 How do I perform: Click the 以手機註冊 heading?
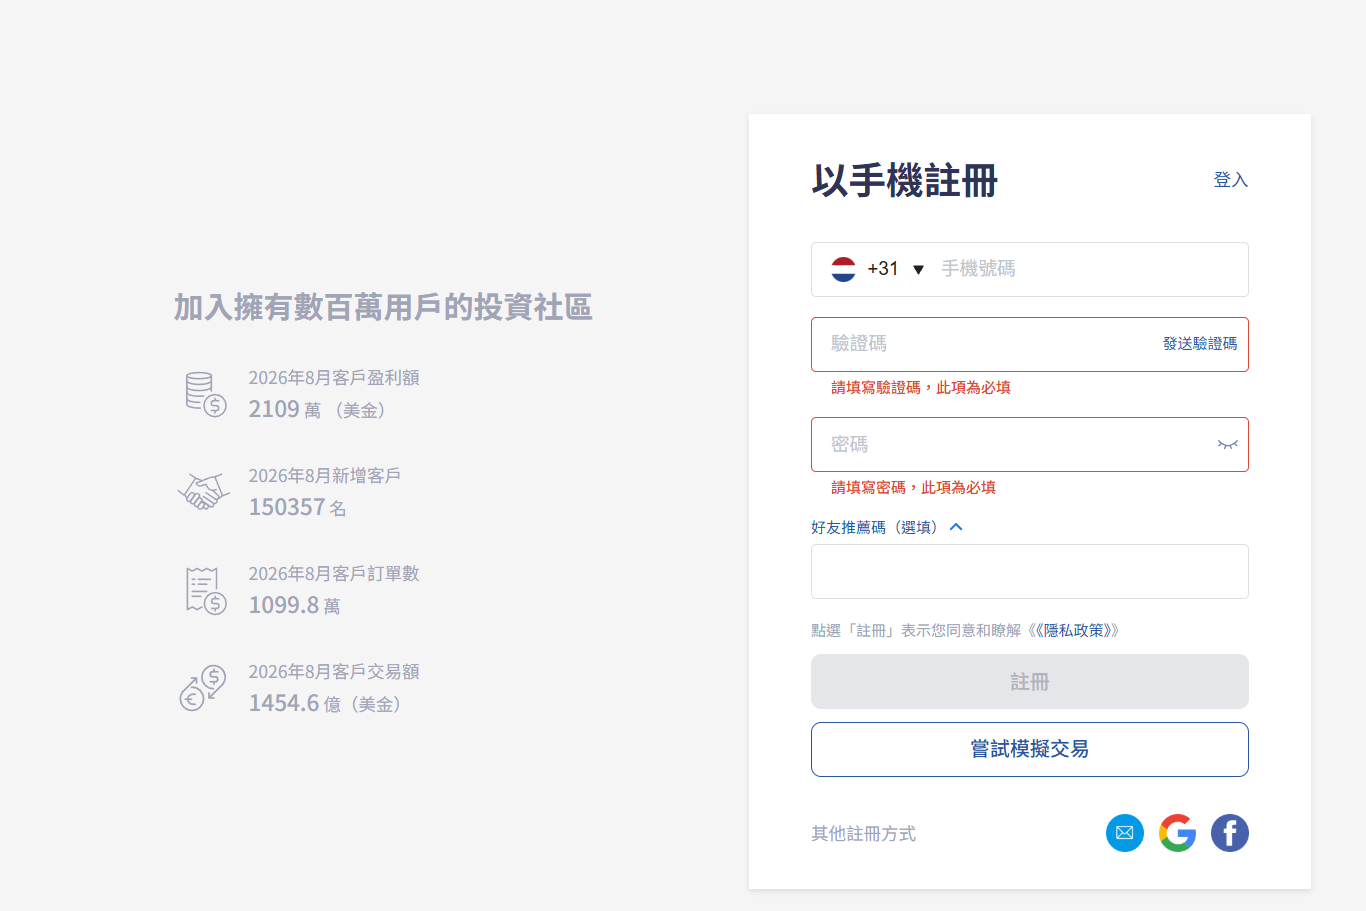tap(905, 181)
